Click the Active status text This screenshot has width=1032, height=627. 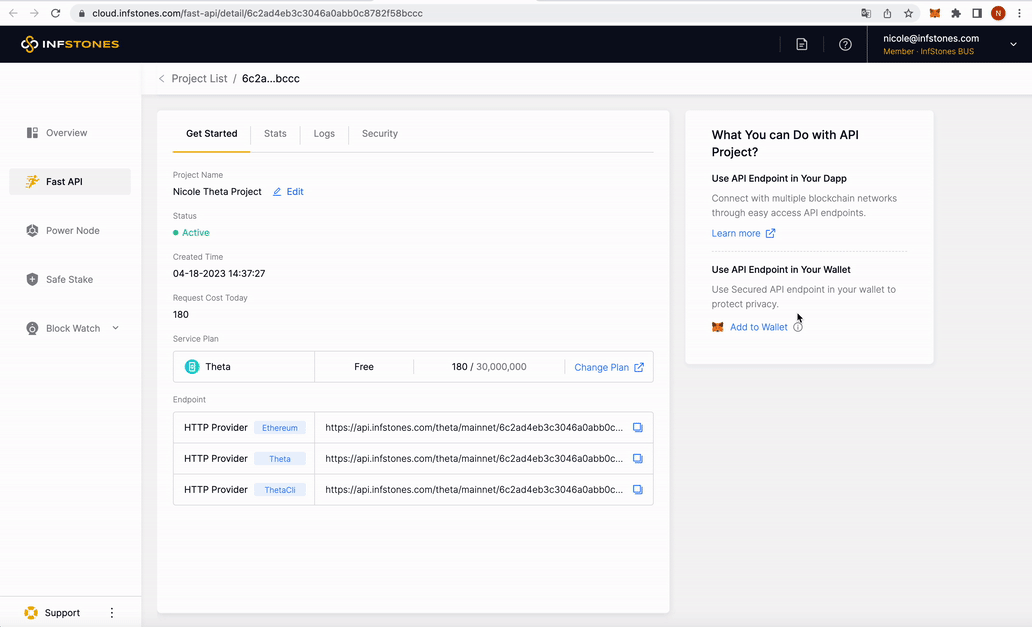[x=195, y=232]
